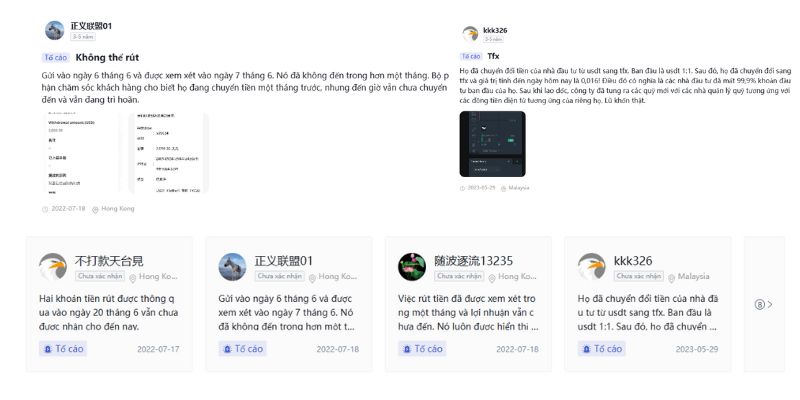Viewport: 800px width, 400px height.
Task: Open second receipt screenshot in first review
Action: point(168,153)
